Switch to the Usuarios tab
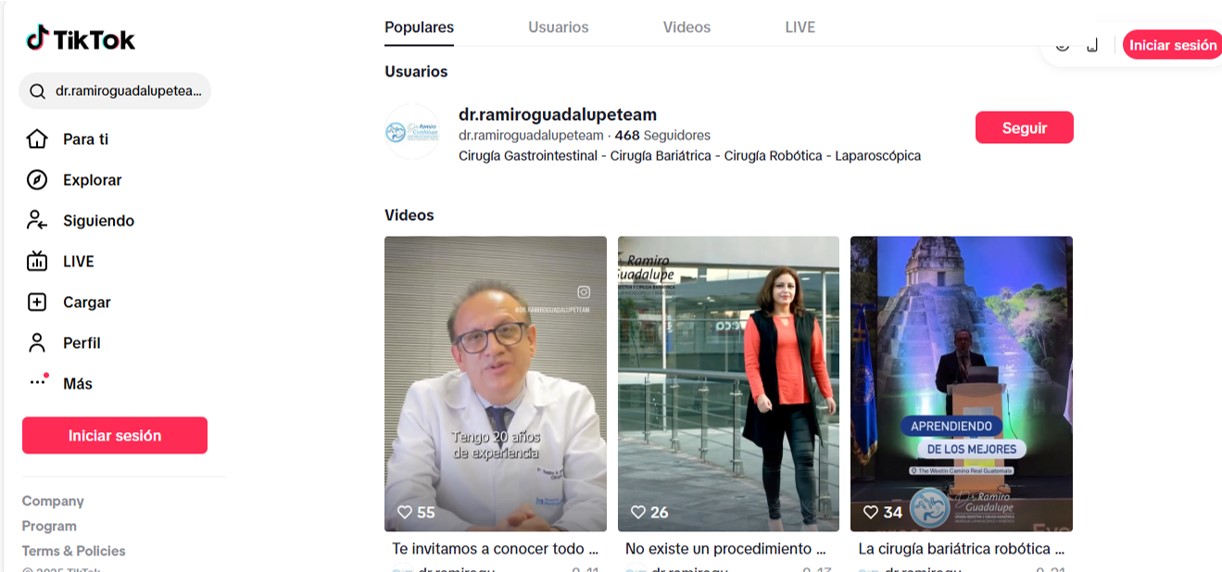1222x572 pixels. [x=558, y=27]
